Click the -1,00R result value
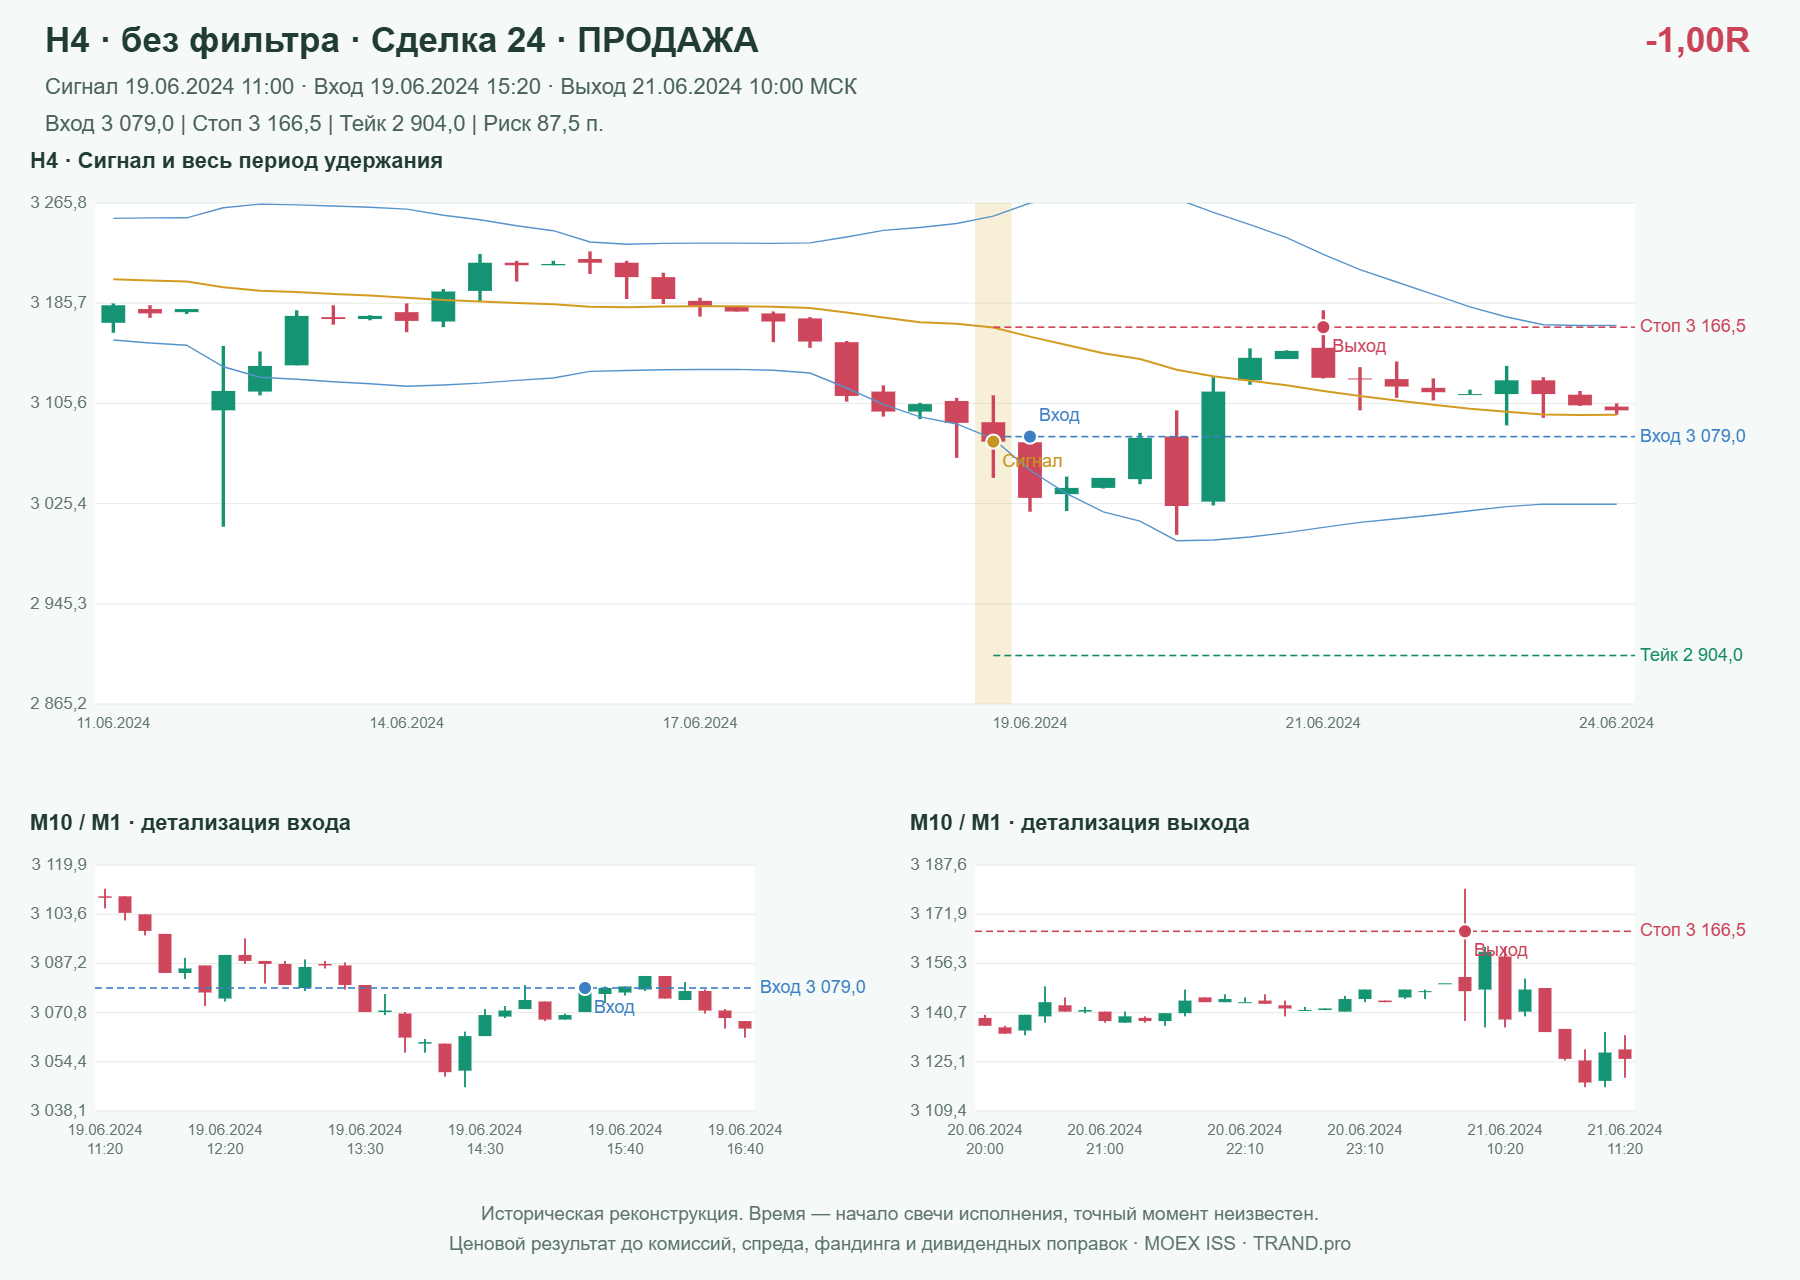The height and width of the screenshot is (1280, 1800). (1697, 40)
